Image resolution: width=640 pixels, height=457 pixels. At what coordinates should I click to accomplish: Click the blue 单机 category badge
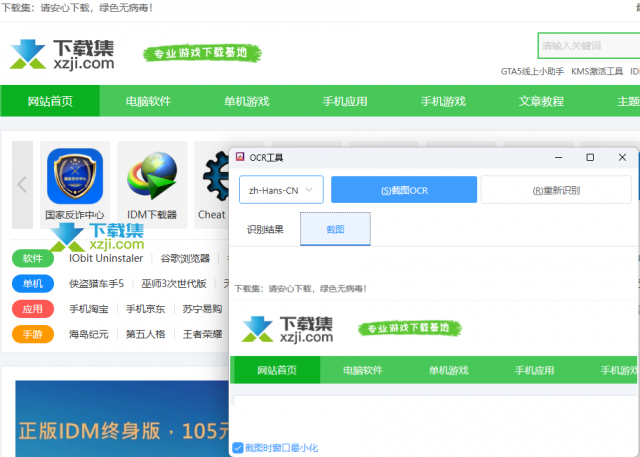pyautogui.click(x=33, y=284)
